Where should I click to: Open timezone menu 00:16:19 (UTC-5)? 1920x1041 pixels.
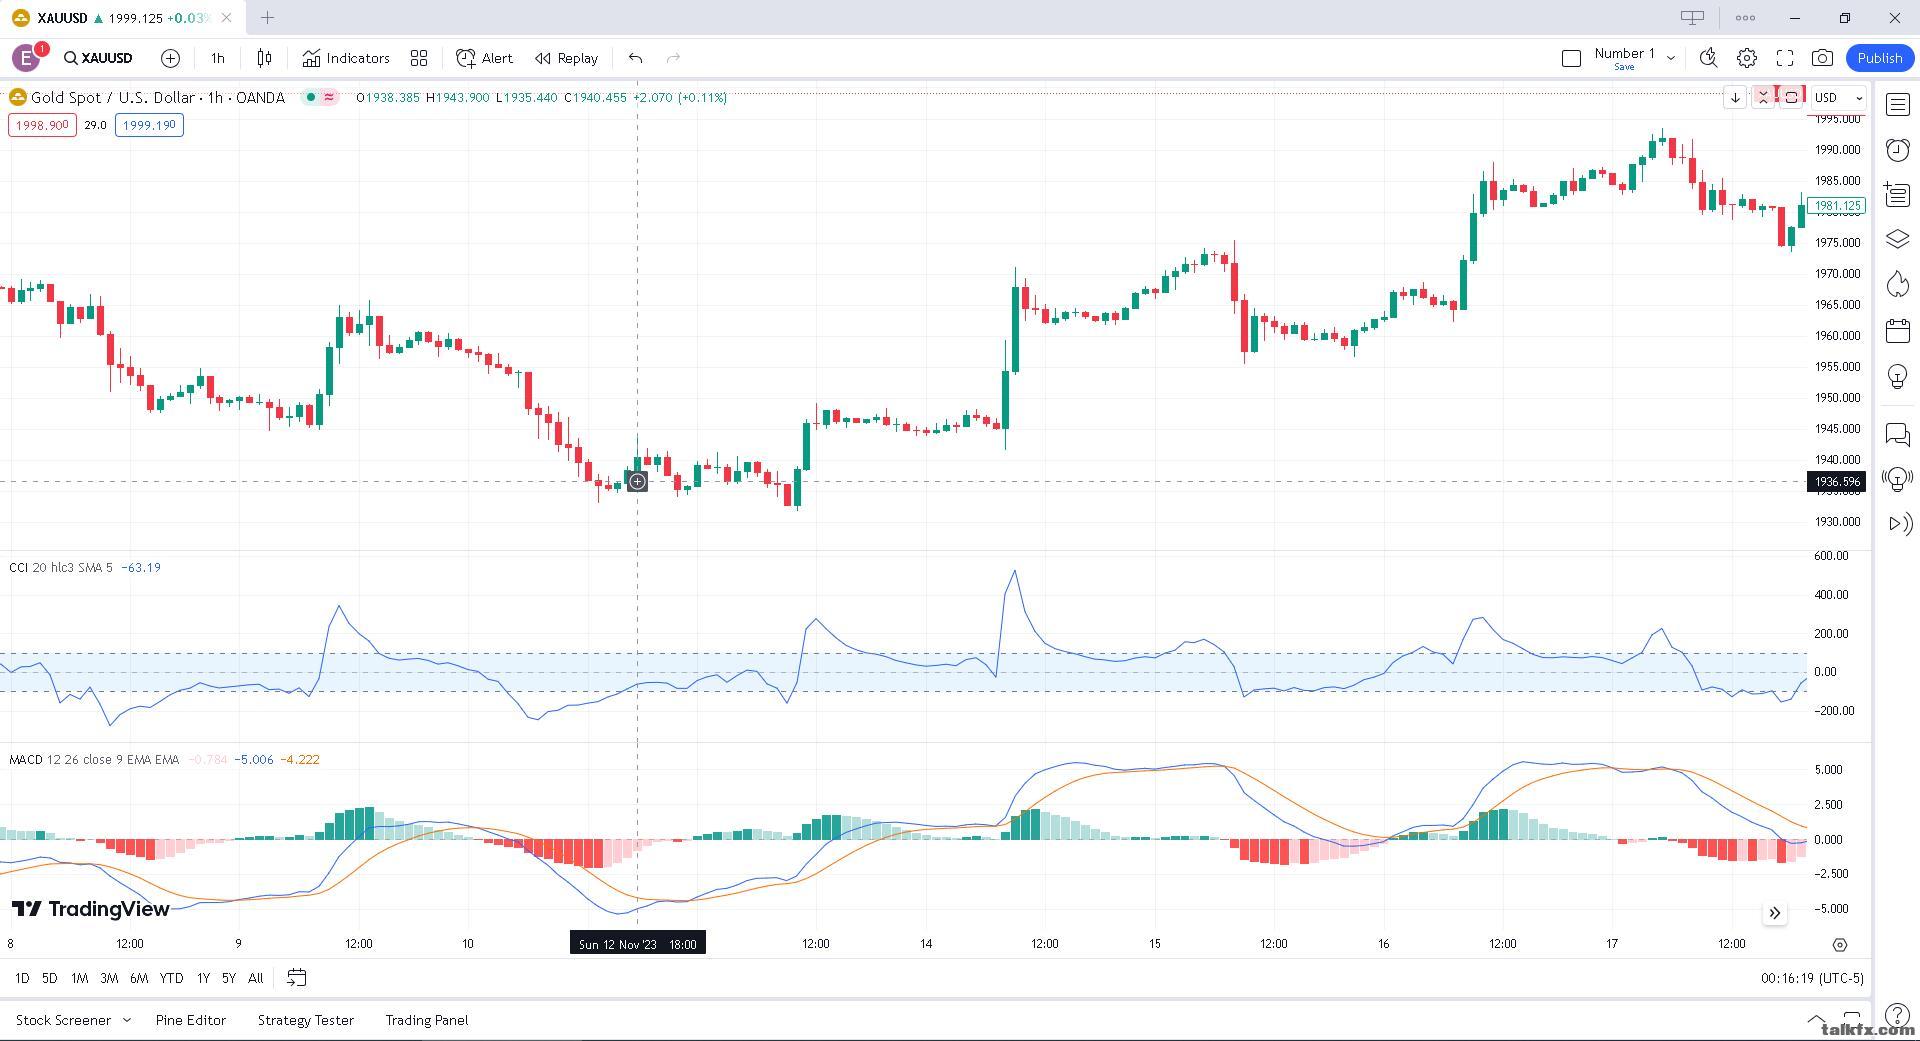[1812, 978]
